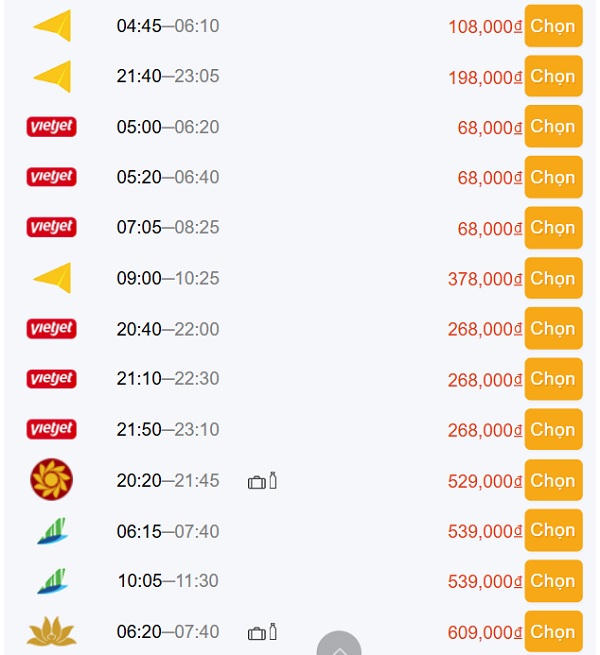The width and height of the screenshot is (600, 655).
Task: Click the Vietnam Airlines lotus logo
Action: pos(51,632)
